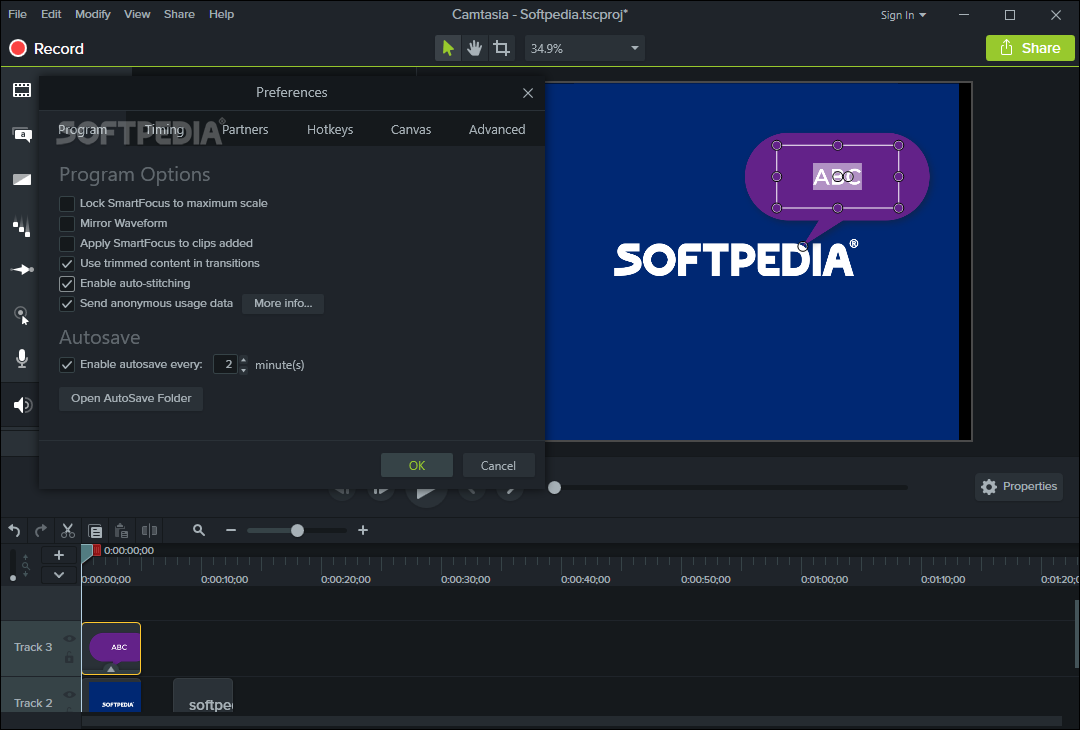This screenshot has height=730, width=1080.
Task: Open the Help menu
Action: tap(221, 14)
